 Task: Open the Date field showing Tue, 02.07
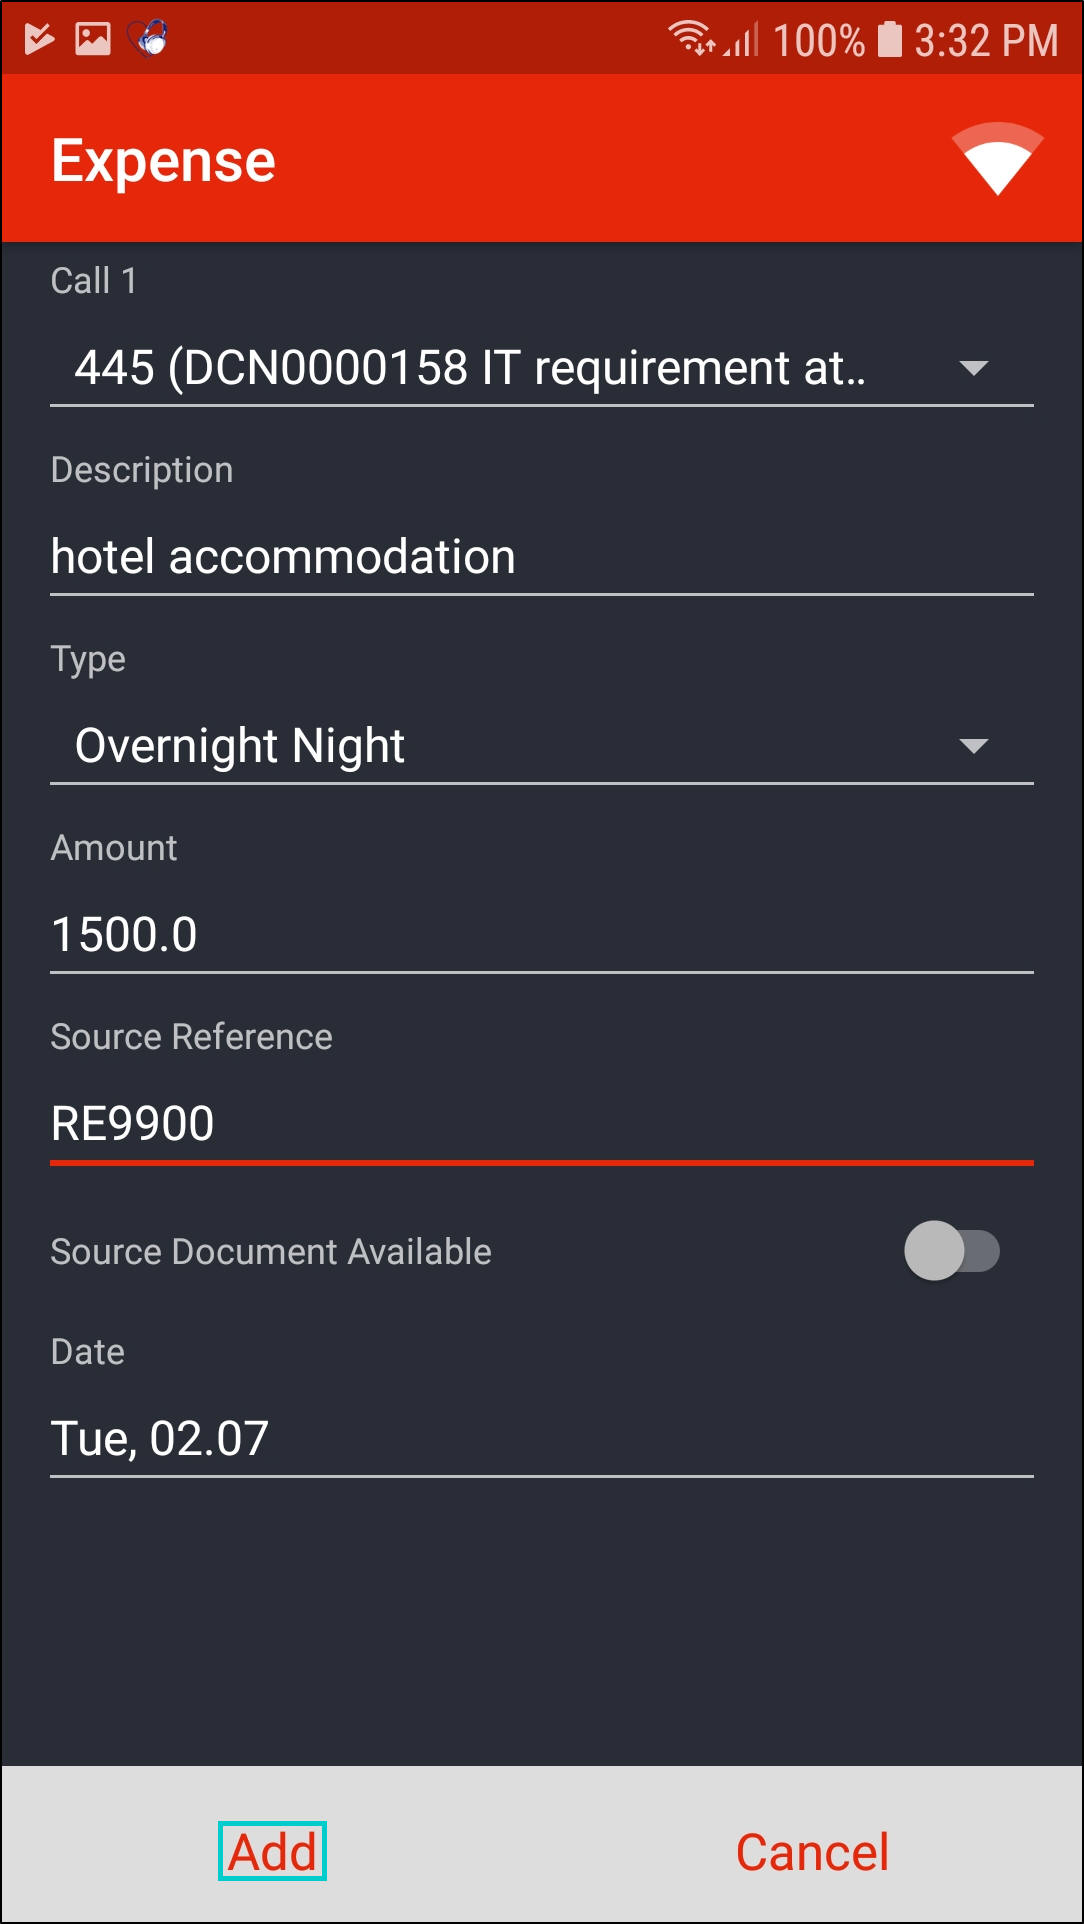coord(540,1439)
